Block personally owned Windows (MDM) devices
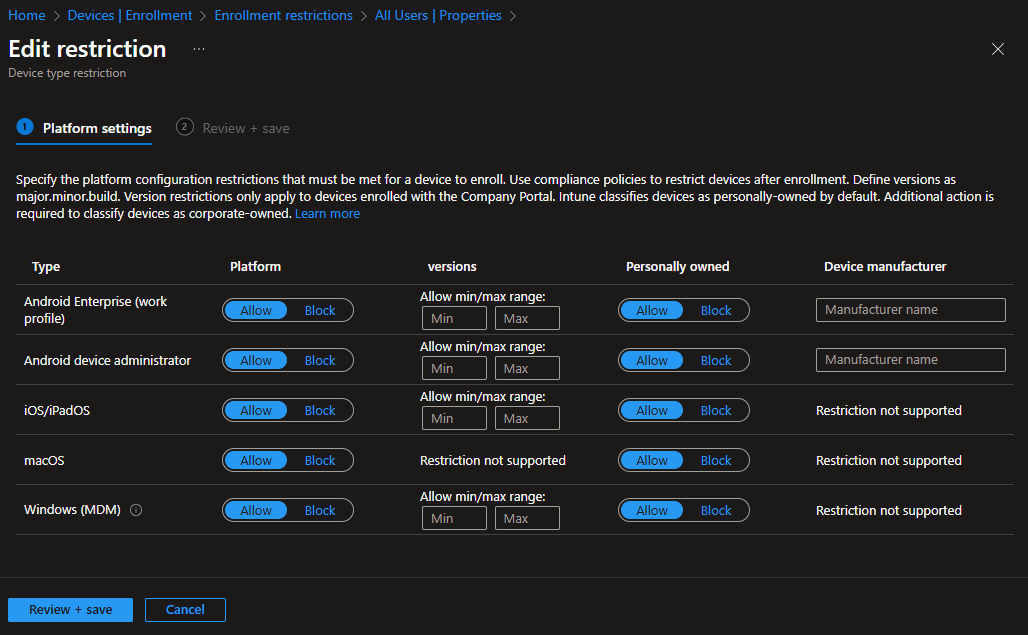The height and width of the screenshot is (635, 1028). (x=716, y=511)
